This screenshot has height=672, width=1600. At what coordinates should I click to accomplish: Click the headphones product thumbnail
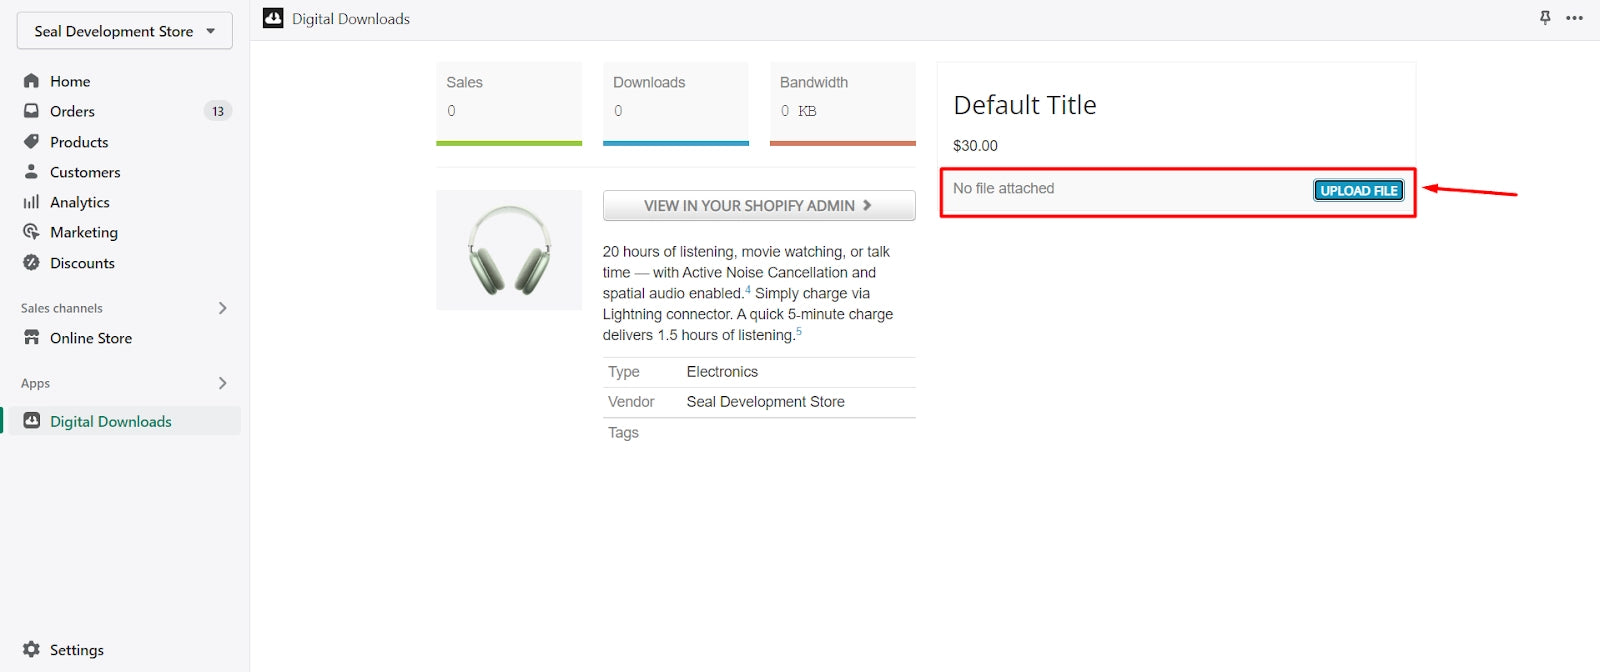[509, 250]
